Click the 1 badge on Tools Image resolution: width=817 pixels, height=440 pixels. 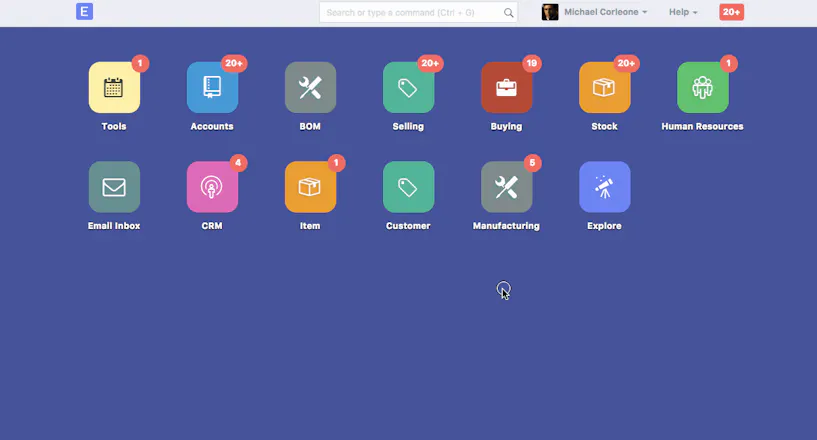pos(140,63)
